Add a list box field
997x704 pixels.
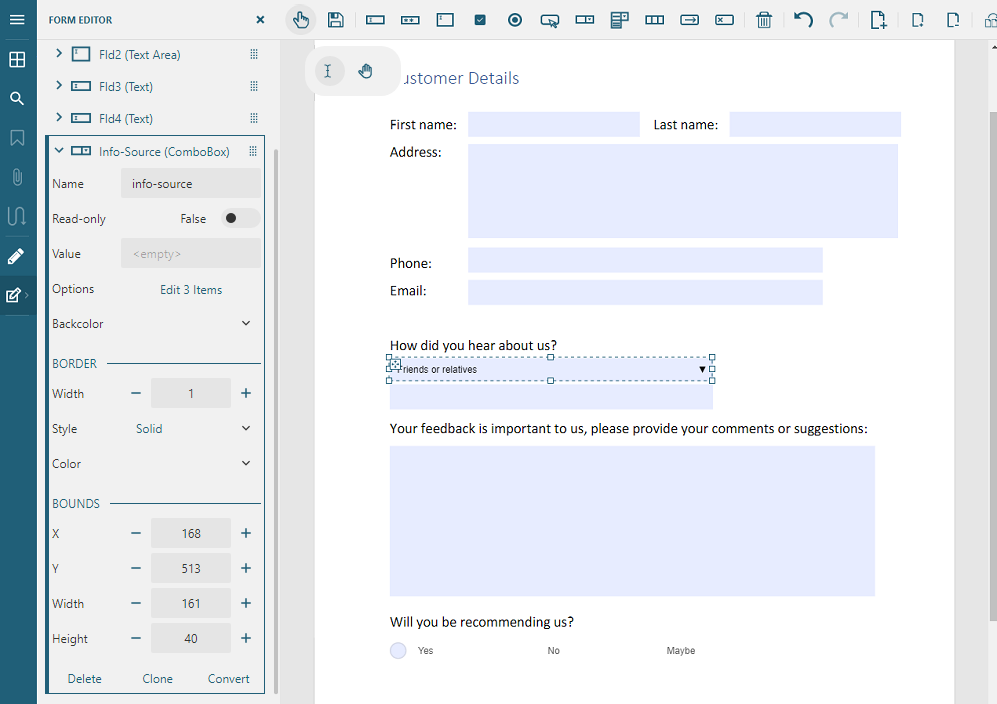point(619,20)
